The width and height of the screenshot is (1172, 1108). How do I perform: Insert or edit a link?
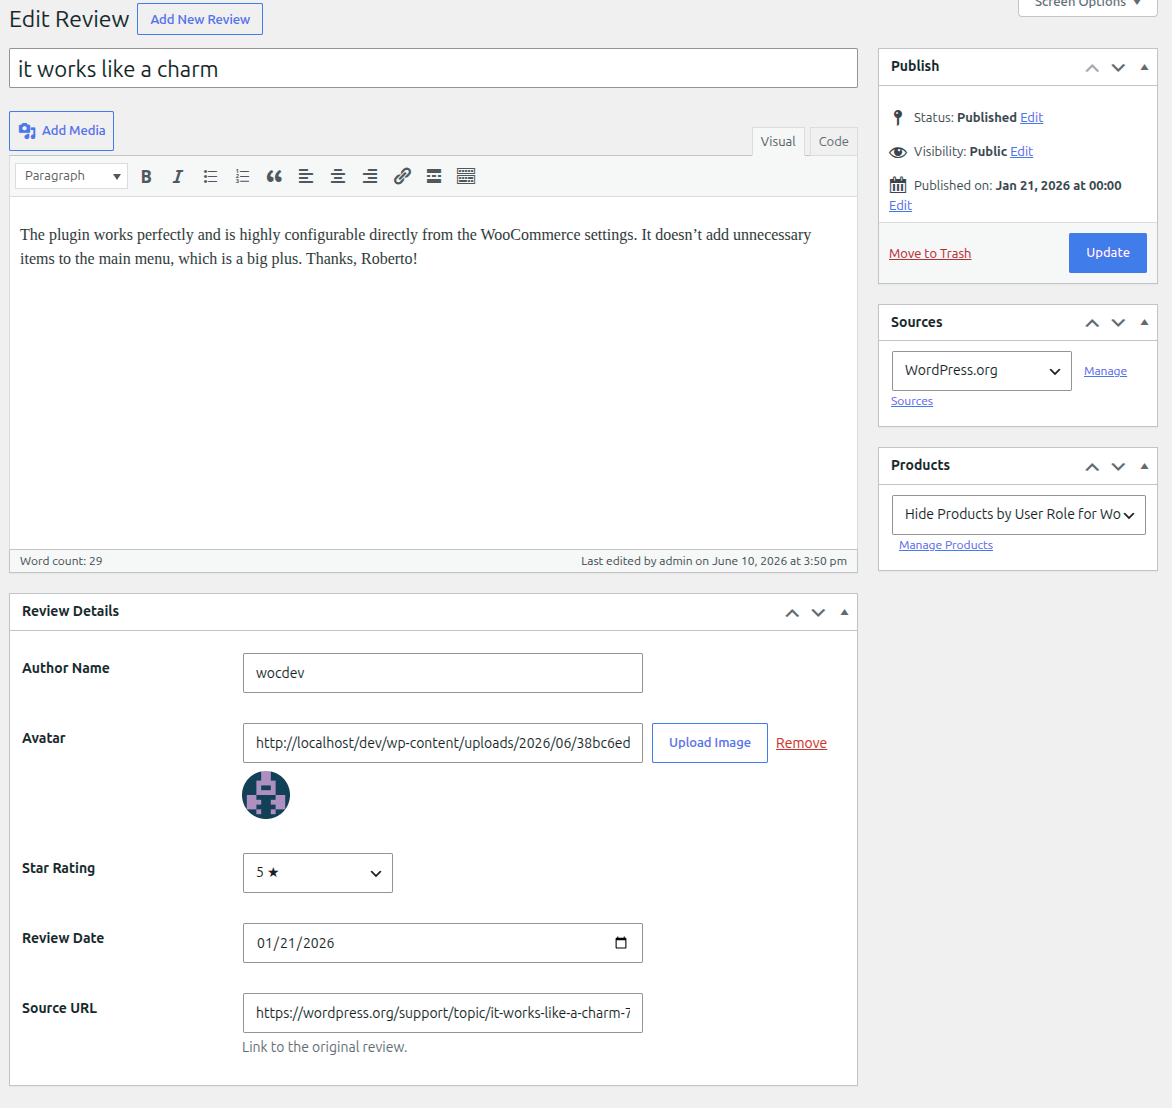point(402,176)
